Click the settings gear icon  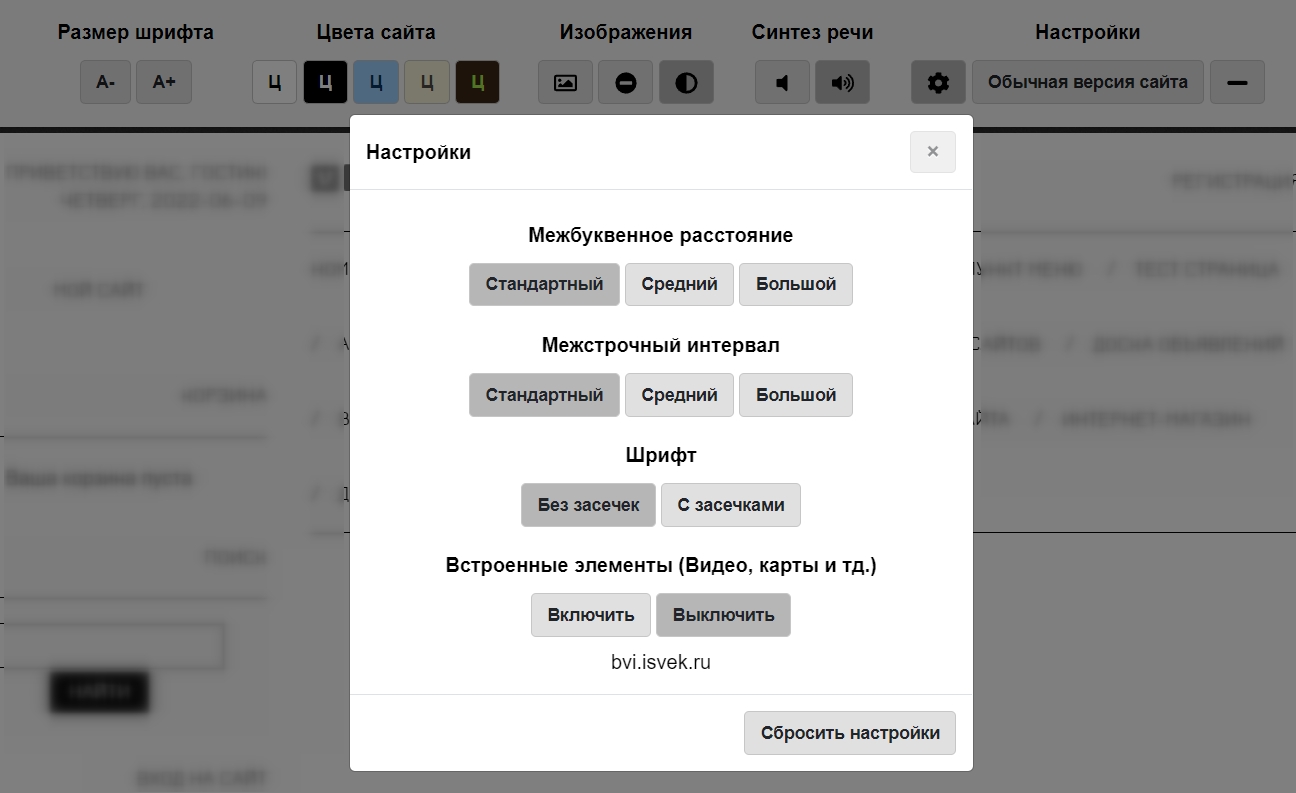coord(938,82)
